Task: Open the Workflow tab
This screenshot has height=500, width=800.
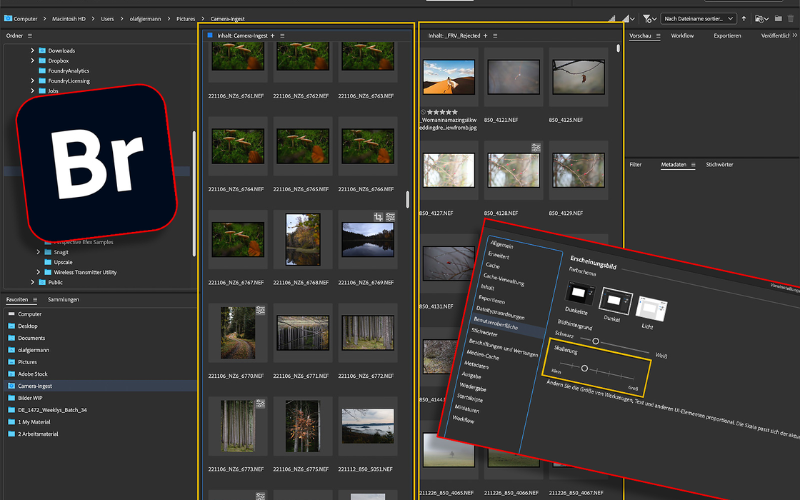Action: pyautogui.click(x=682, y=35)
